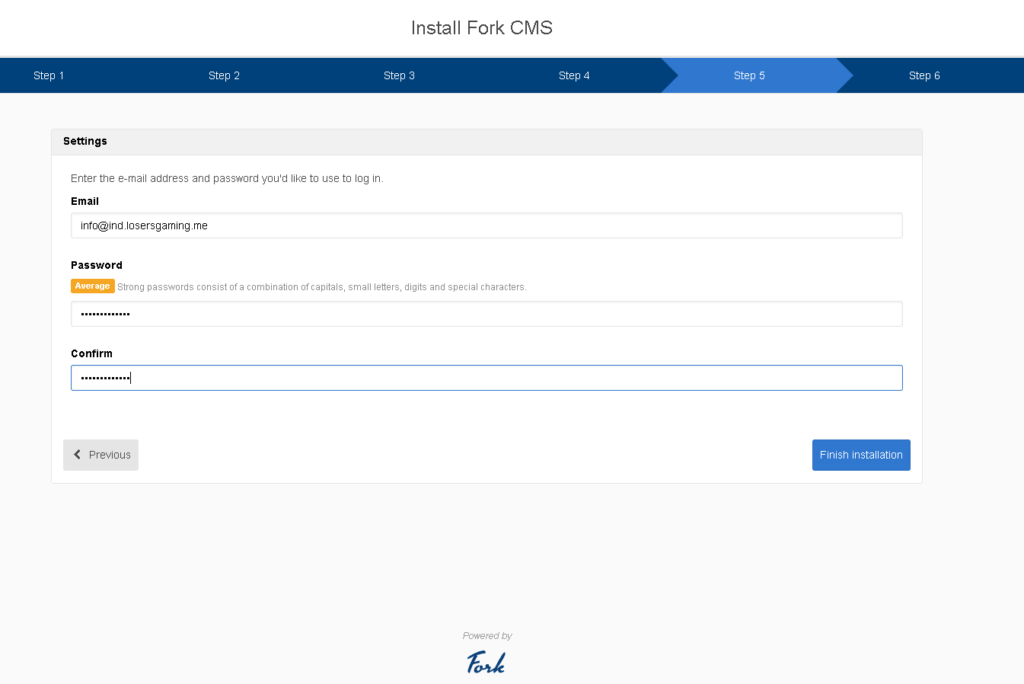Click the 'Strong passwords consist of' hint text
Image resolution: width=1024 pixels, height=684 pixels.
322,287
